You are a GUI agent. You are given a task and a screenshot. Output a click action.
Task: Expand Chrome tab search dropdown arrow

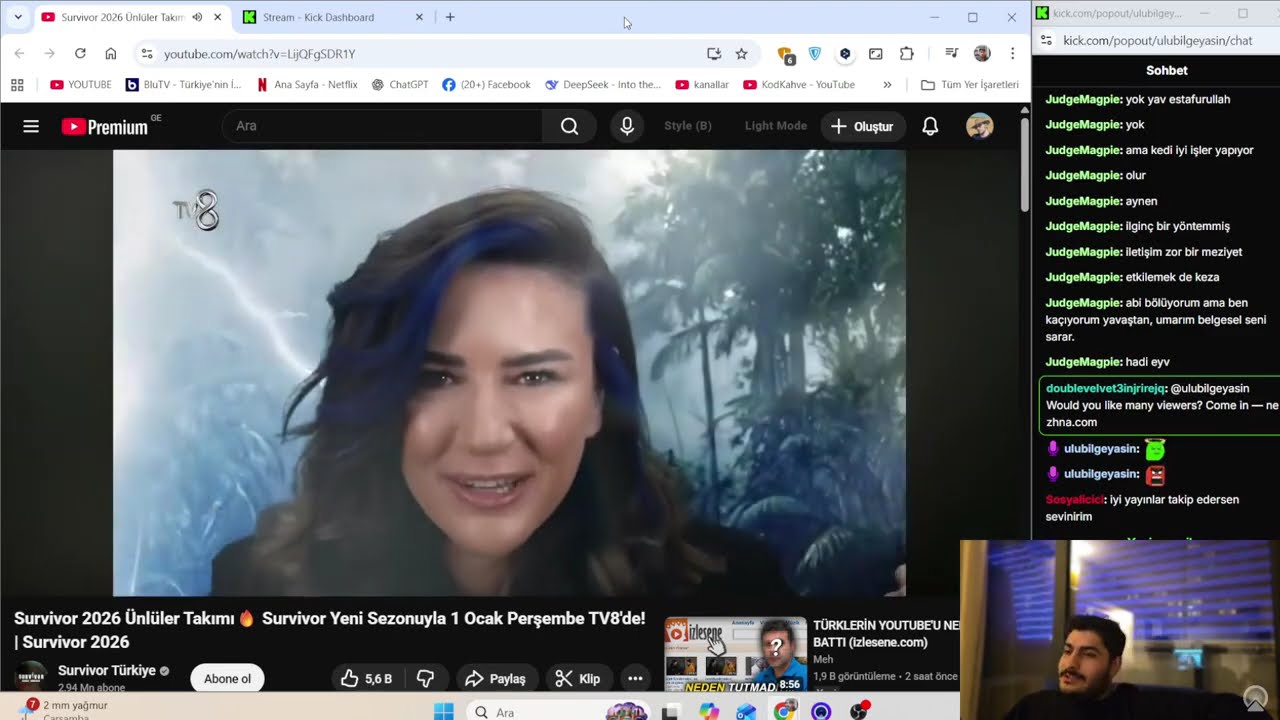pos(18,17)
